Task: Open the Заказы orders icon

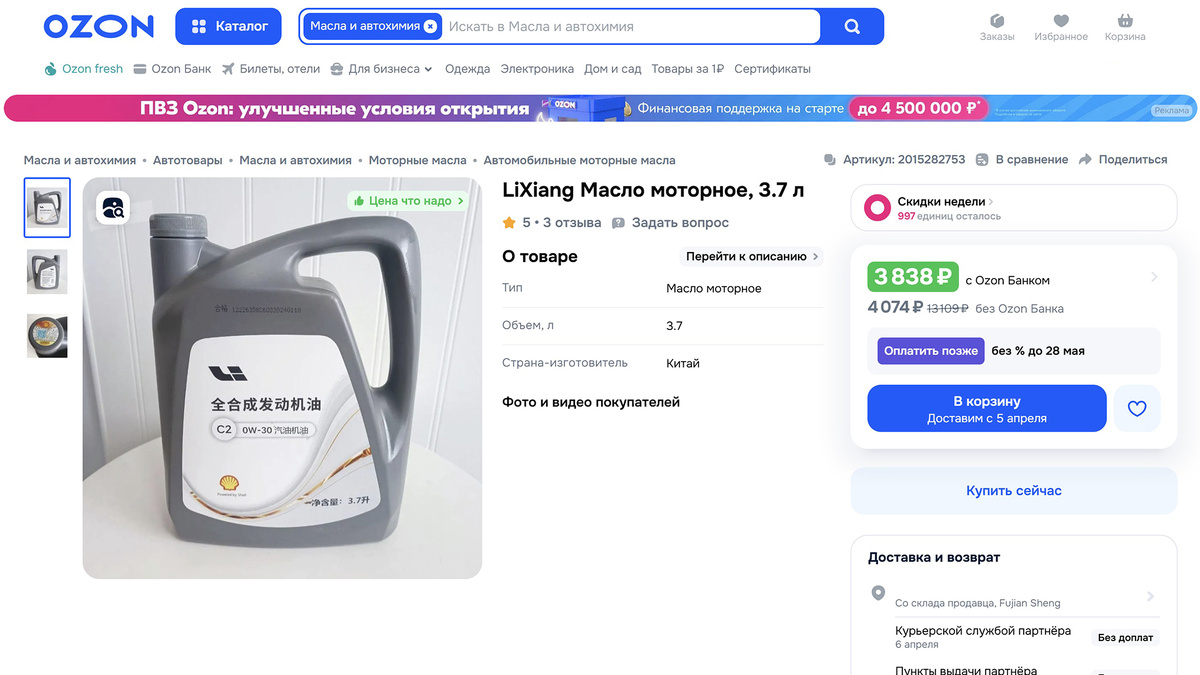Action: [x=997, y=21]
